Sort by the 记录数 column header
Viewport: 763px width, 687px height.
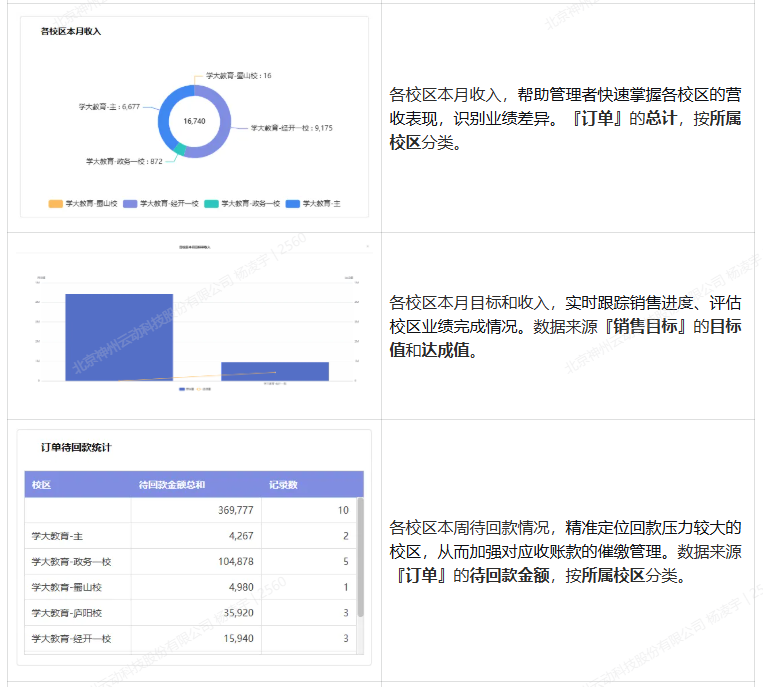[283, 485]
